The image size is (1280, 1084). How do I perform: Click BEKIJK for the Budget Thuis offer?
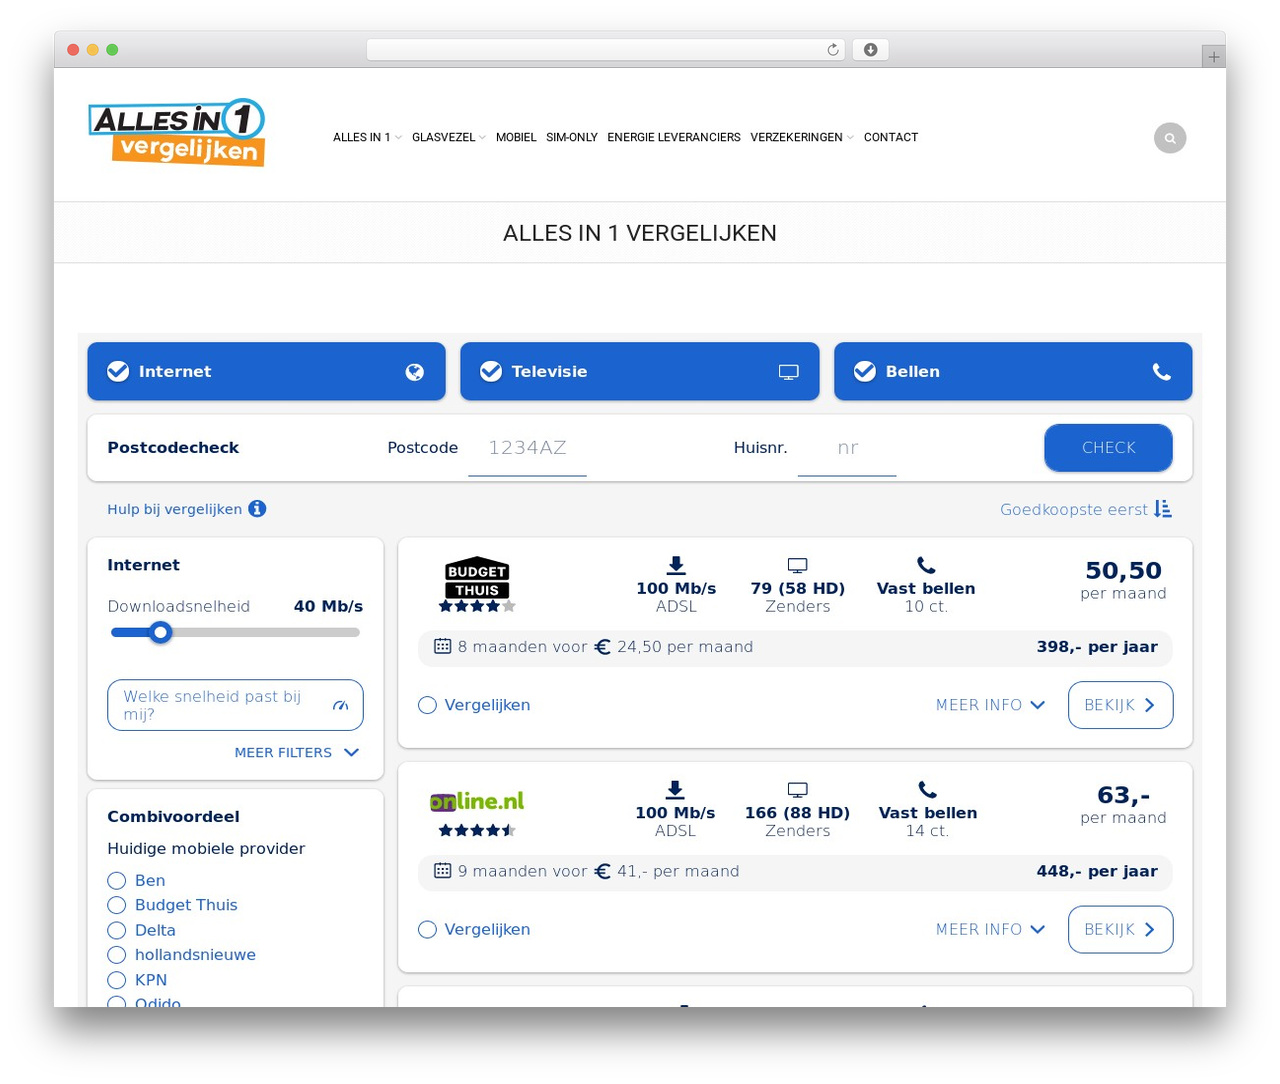(1120, 705)
